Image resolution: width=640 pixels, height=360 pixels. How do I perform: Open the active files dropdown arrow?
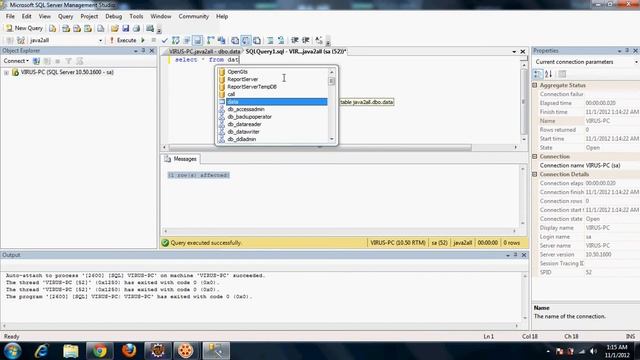pyautogui.click(x=514, y=52)
